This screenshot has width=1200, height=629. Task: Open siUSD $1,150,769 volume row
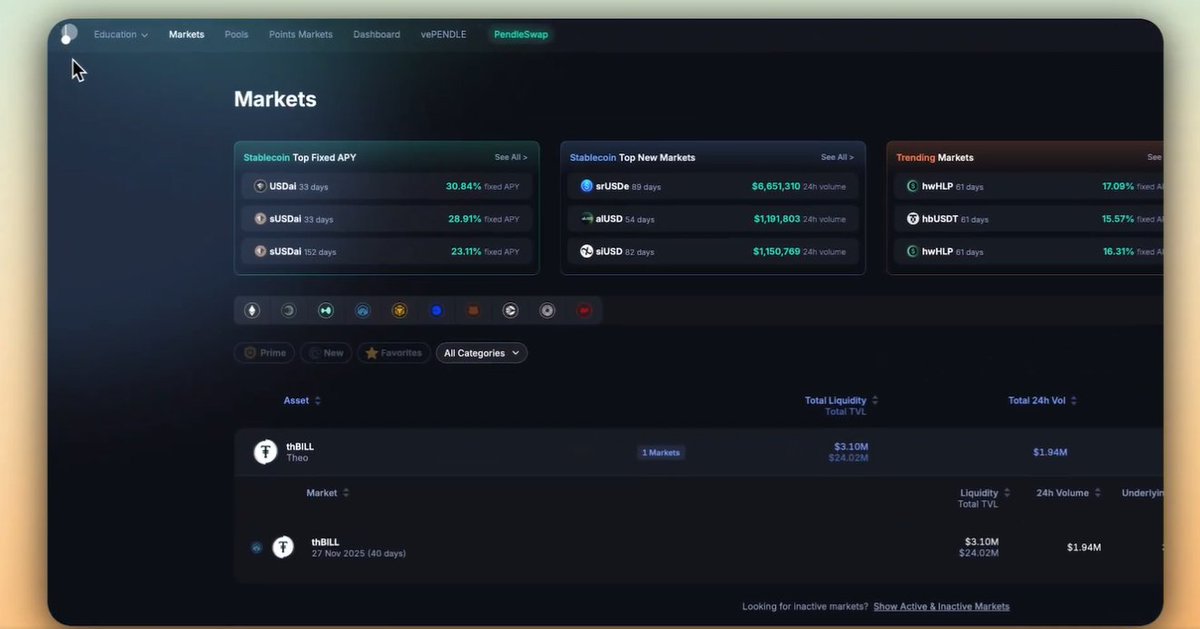point(713,251)
